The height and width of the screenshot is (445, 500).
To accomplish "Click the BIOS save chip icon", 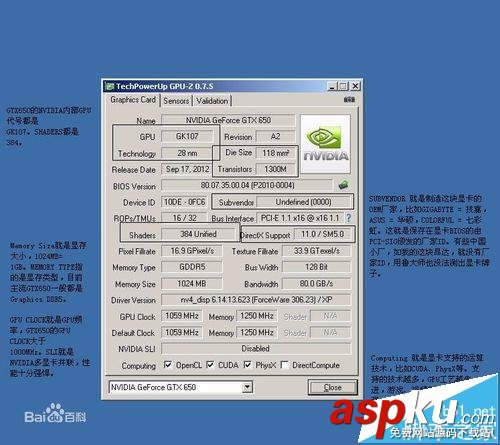I will coord(344,184).
